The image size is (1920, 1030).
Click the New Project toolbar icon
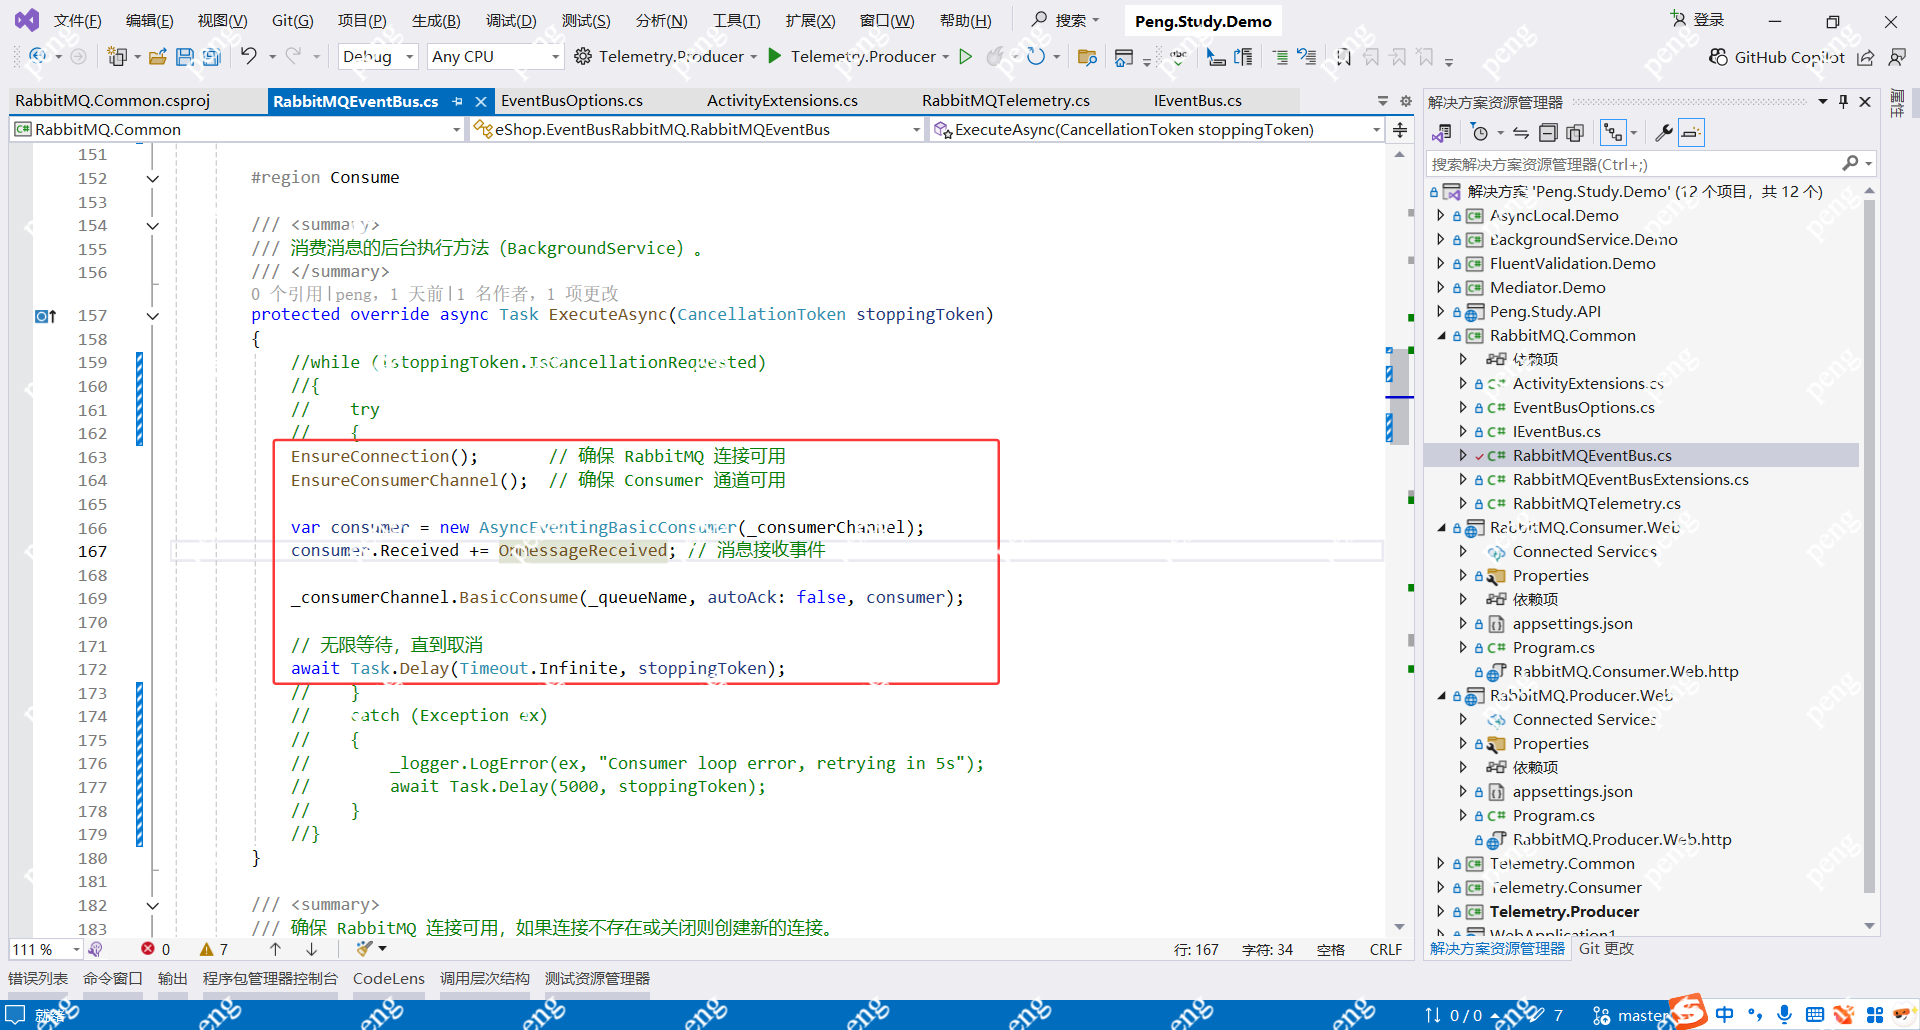click(118, 57)
